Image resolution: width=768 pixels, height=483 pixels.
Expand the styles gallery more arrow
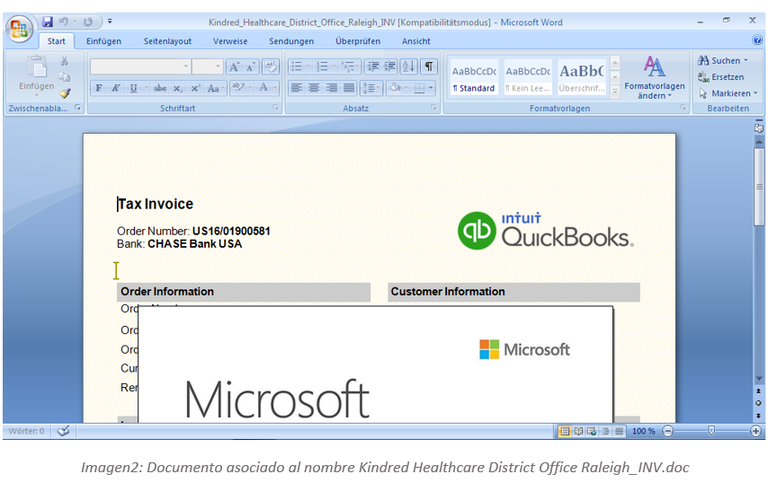[x=616, y=91]
